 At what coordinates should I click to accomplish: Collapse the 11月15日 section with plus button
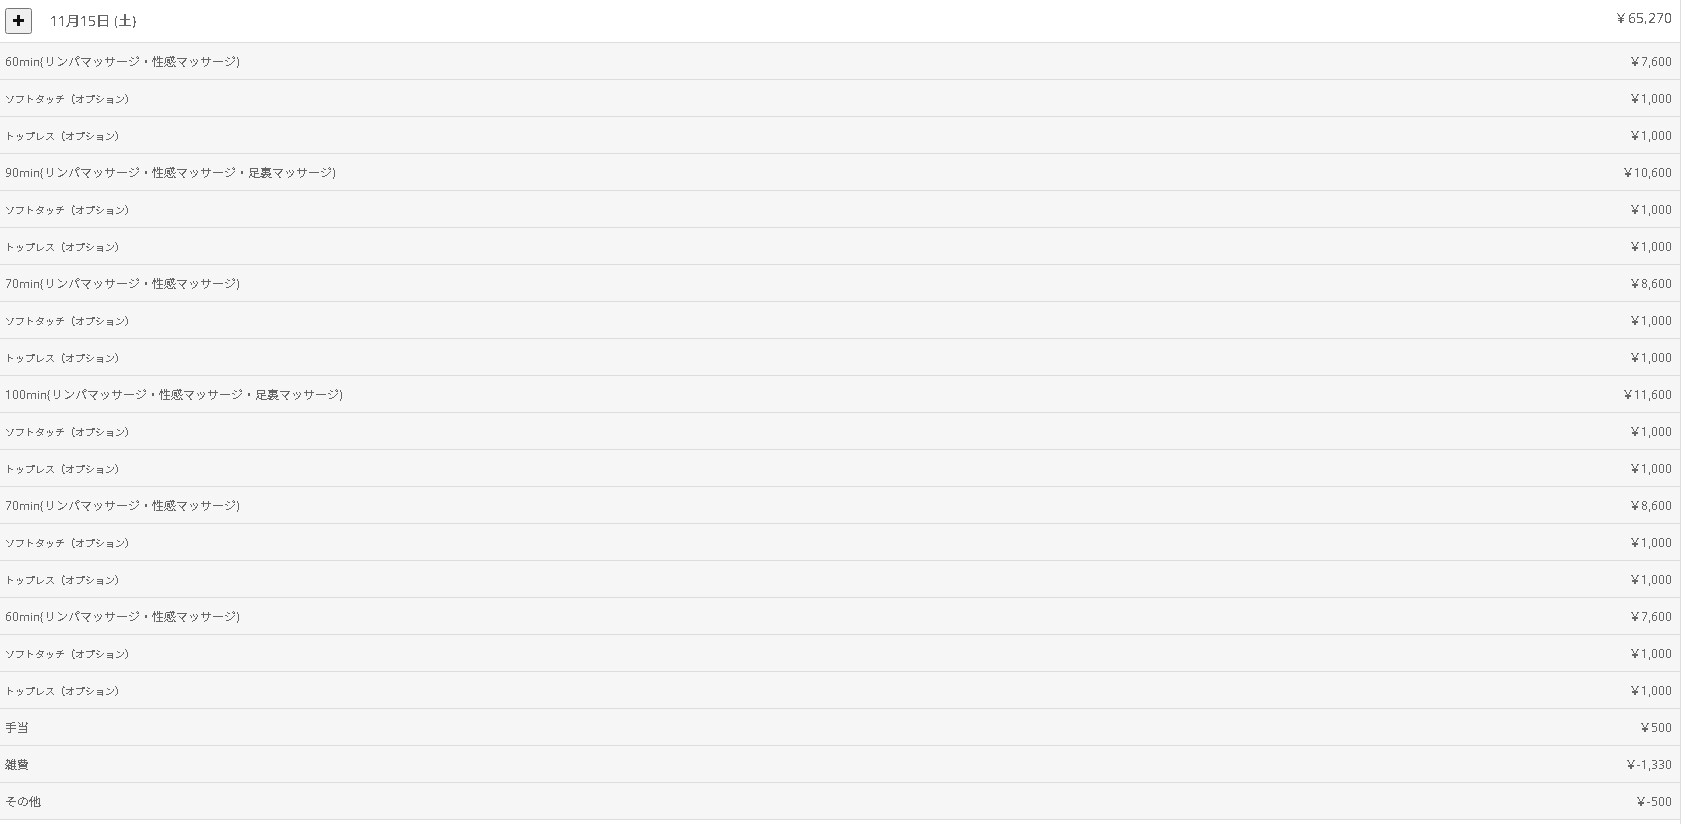19,20
